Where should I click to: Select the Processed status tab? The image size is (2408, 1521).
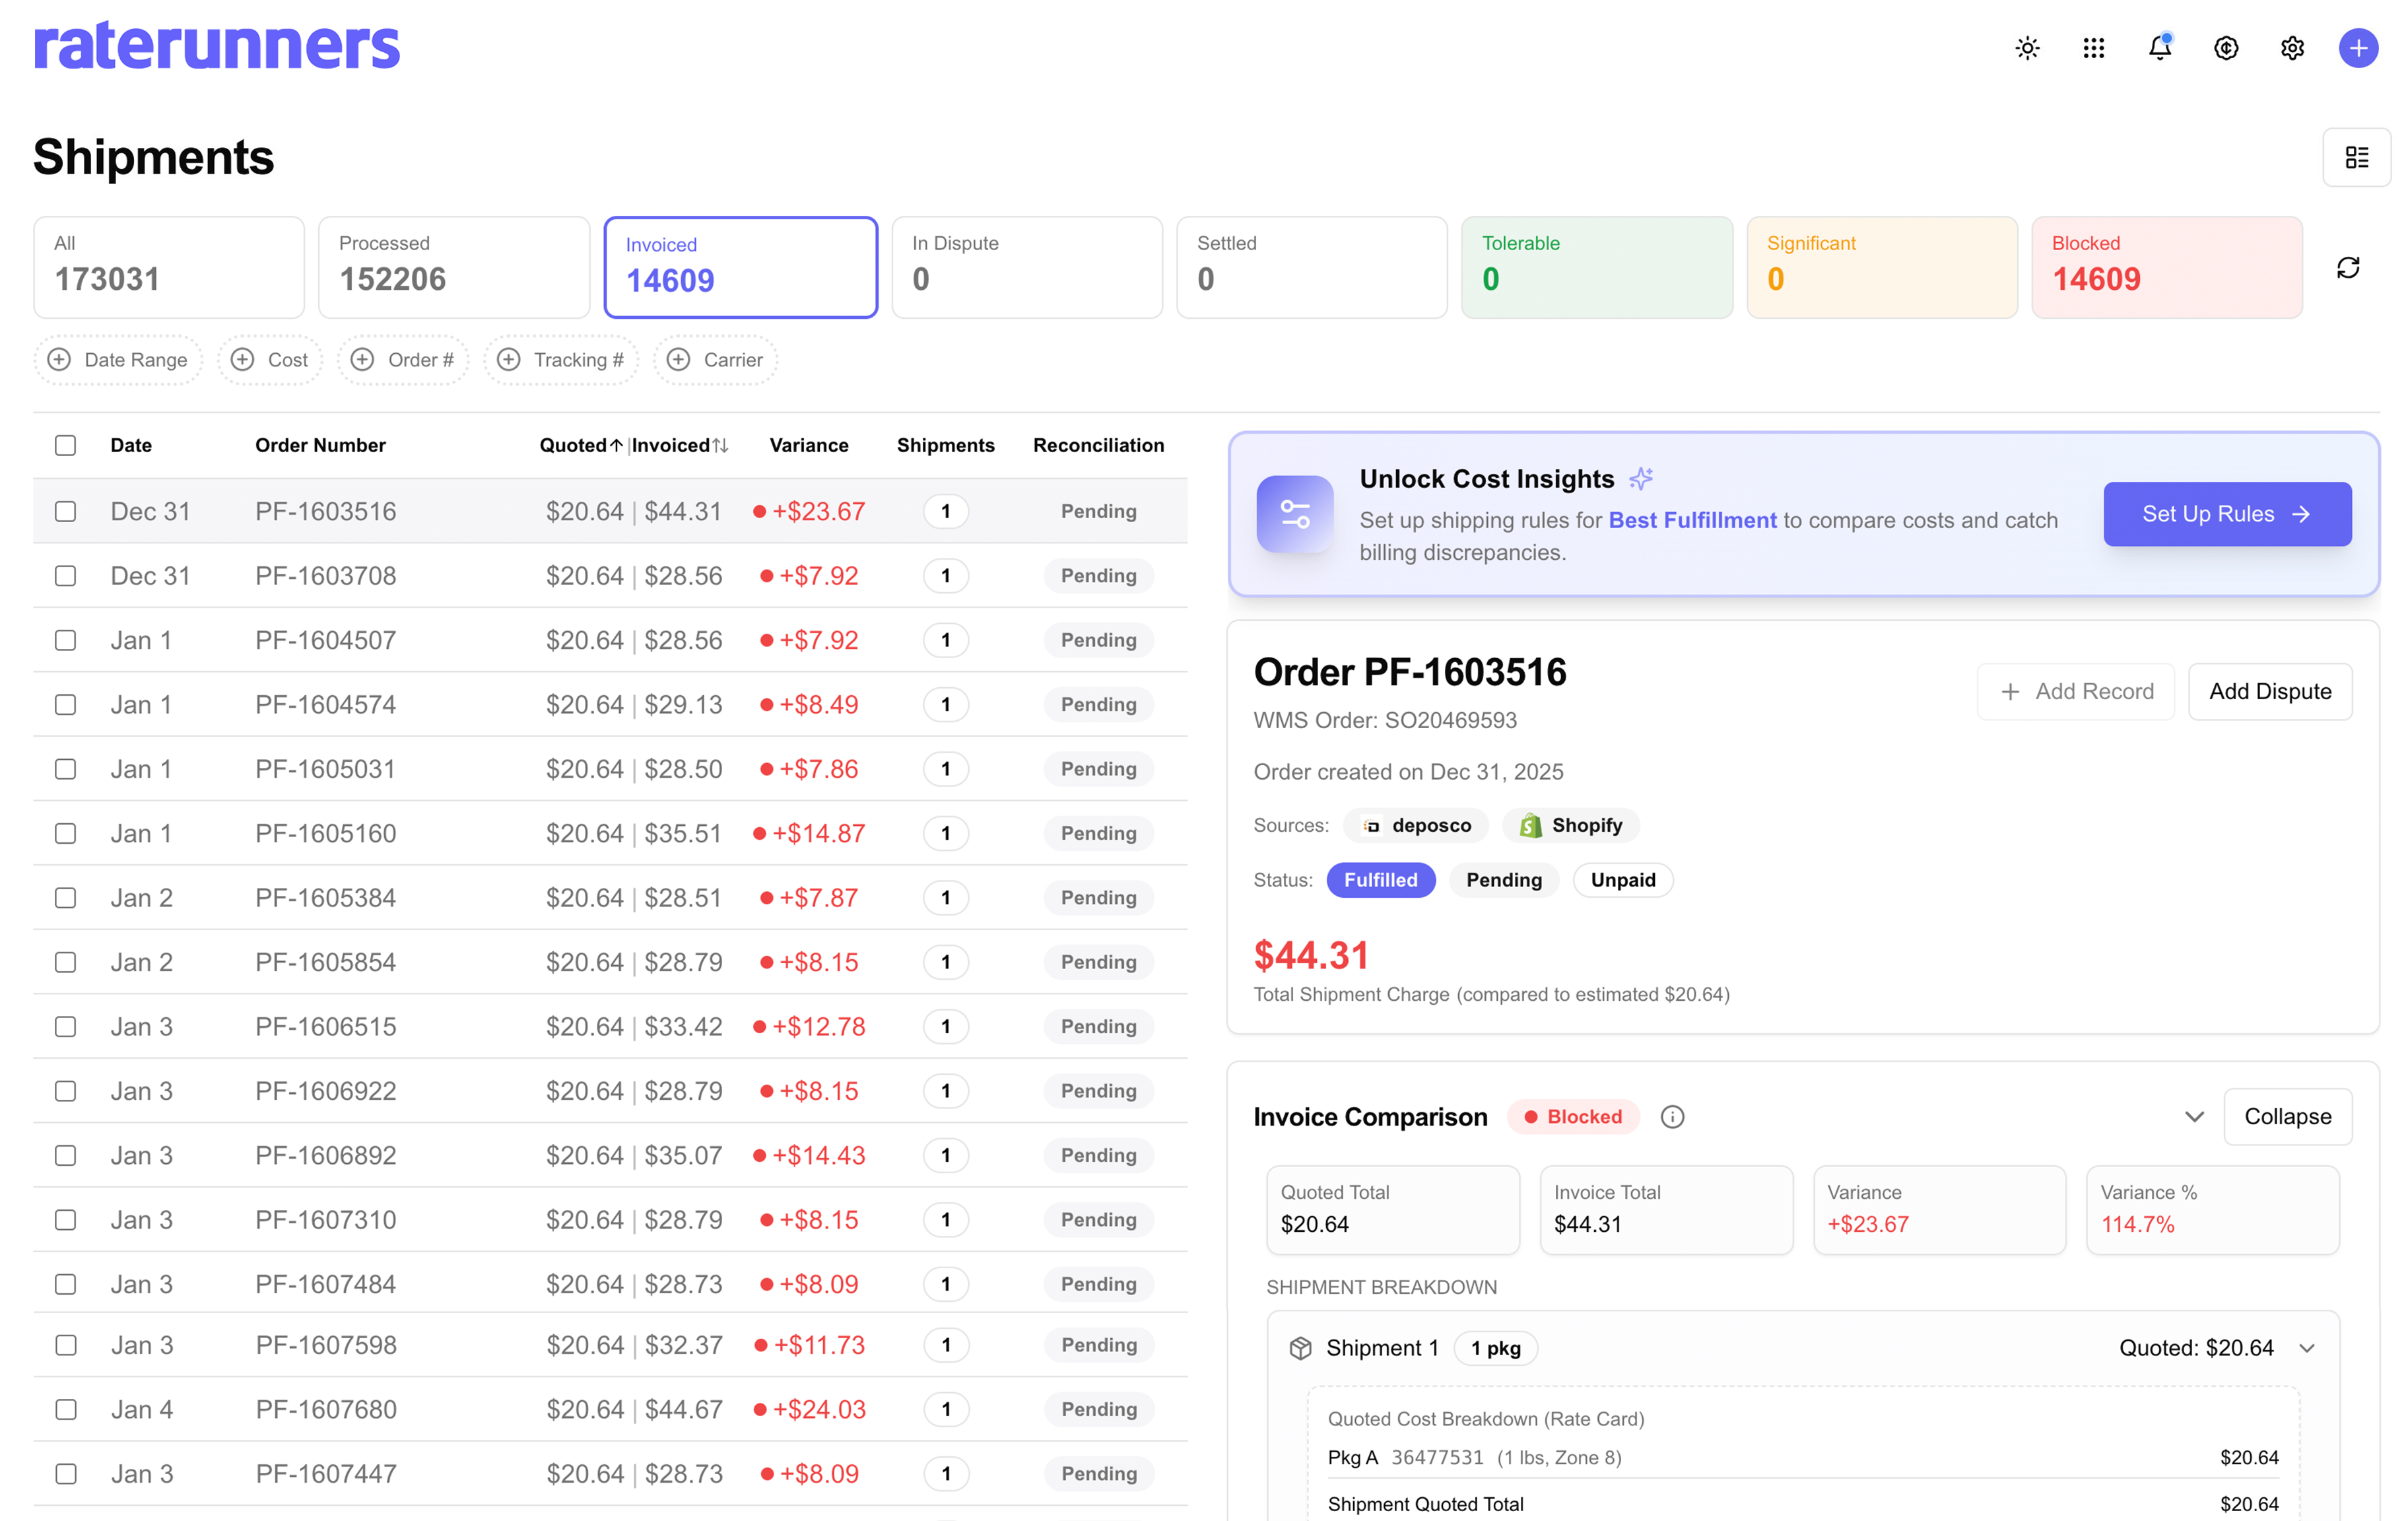453,267
